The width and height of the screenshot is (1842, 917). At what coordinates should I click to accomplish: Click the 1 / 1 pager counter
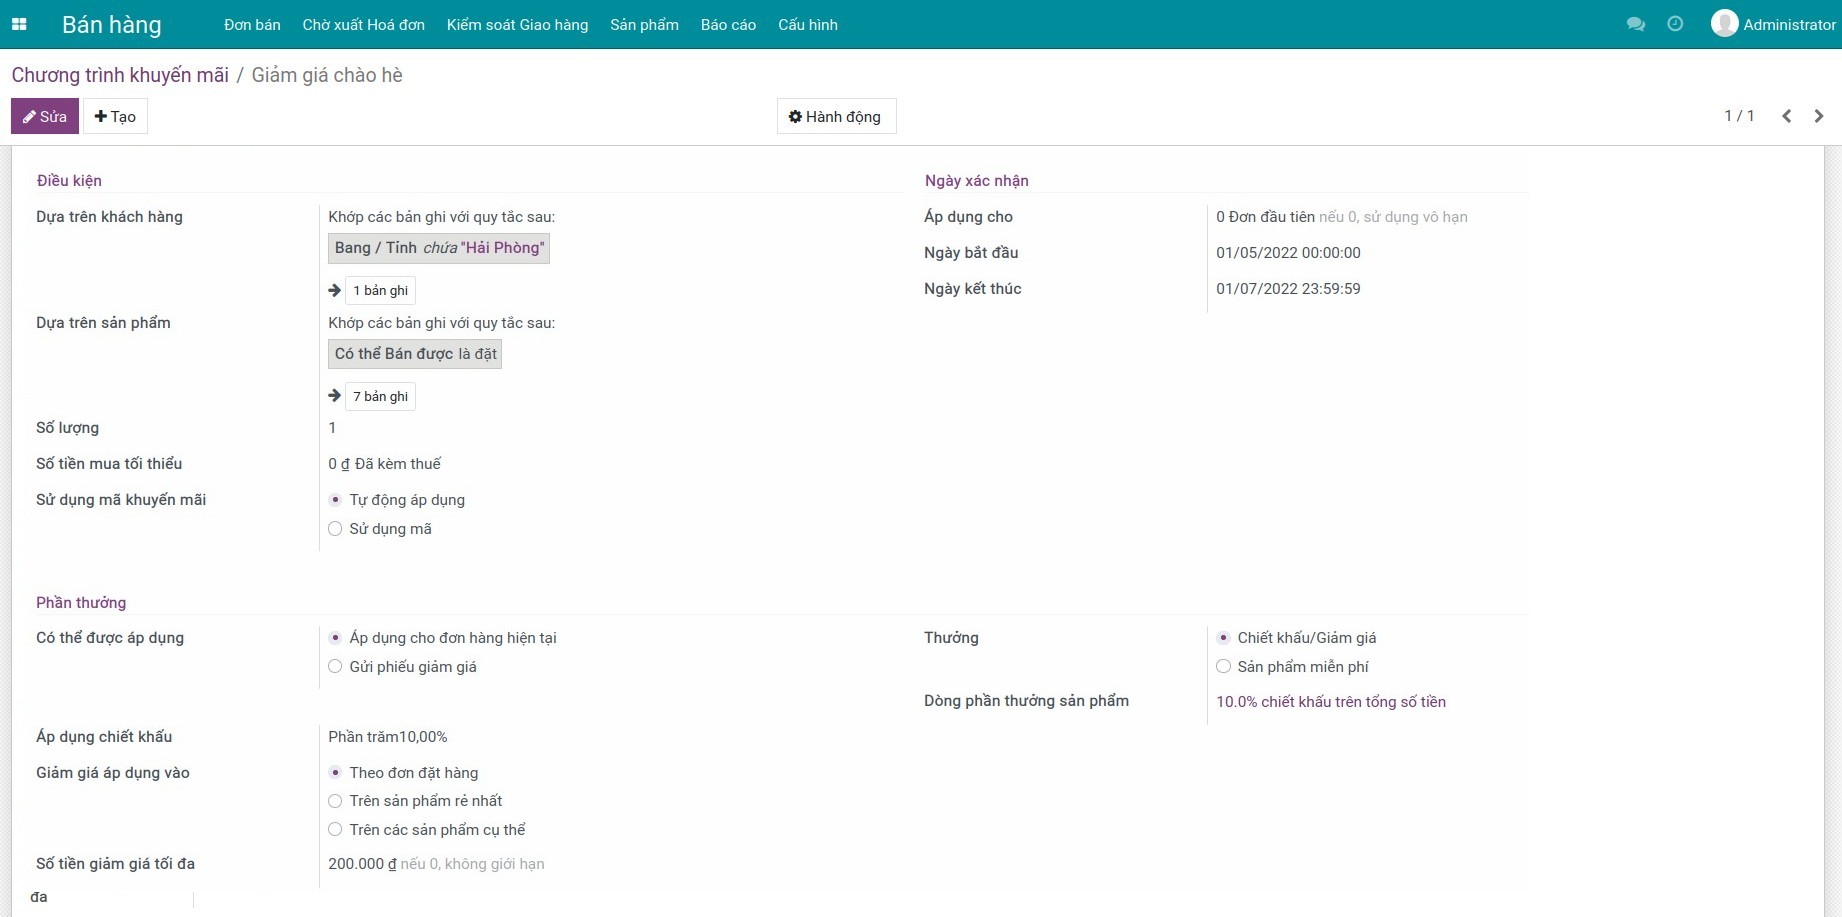click(1739, 116)
